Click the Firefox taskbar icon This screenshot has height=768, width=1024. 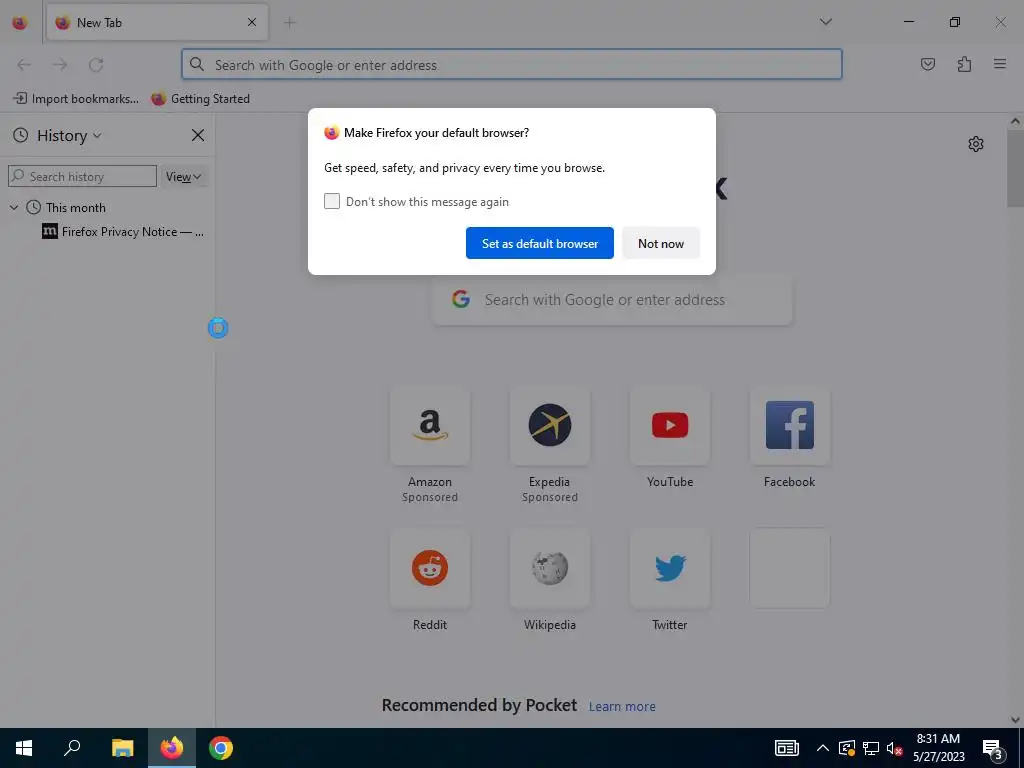172,748
